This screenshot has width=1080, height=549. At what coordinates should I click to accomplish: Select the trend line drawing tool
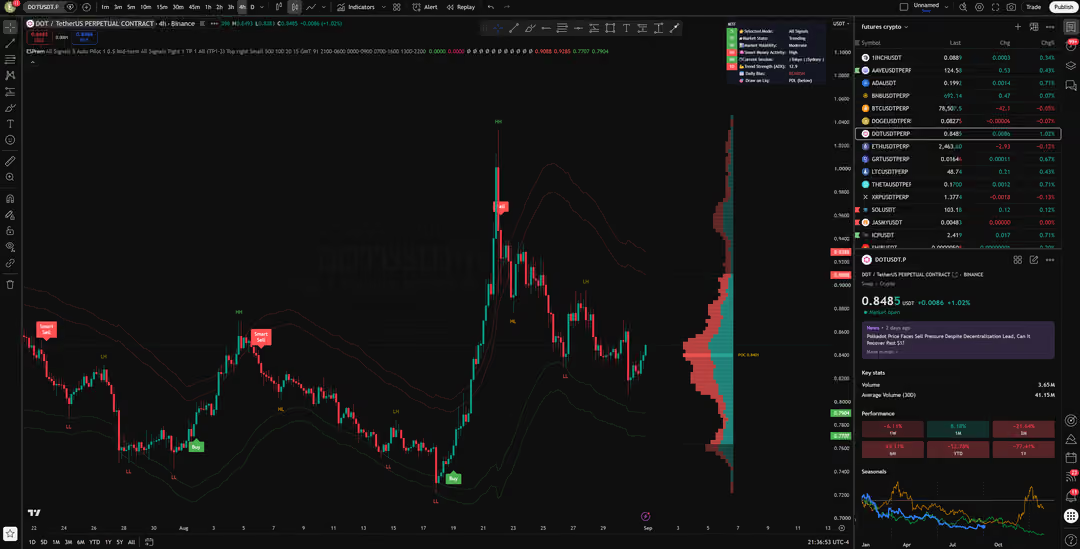point(10,43)
